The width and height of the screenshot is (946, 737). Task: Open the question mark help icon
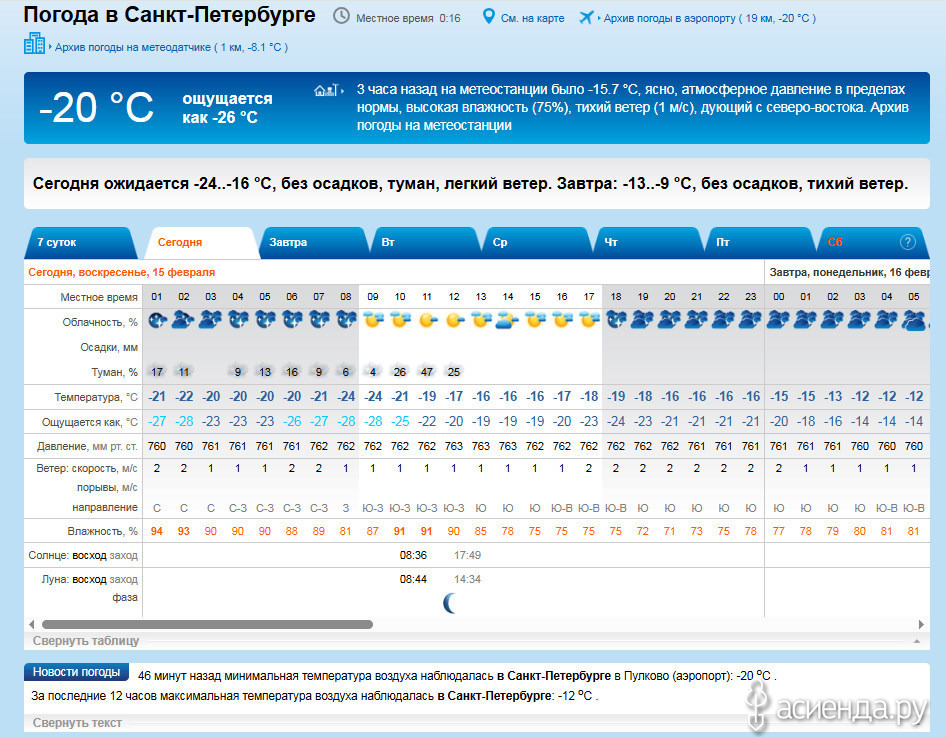(x=907, y=242)
